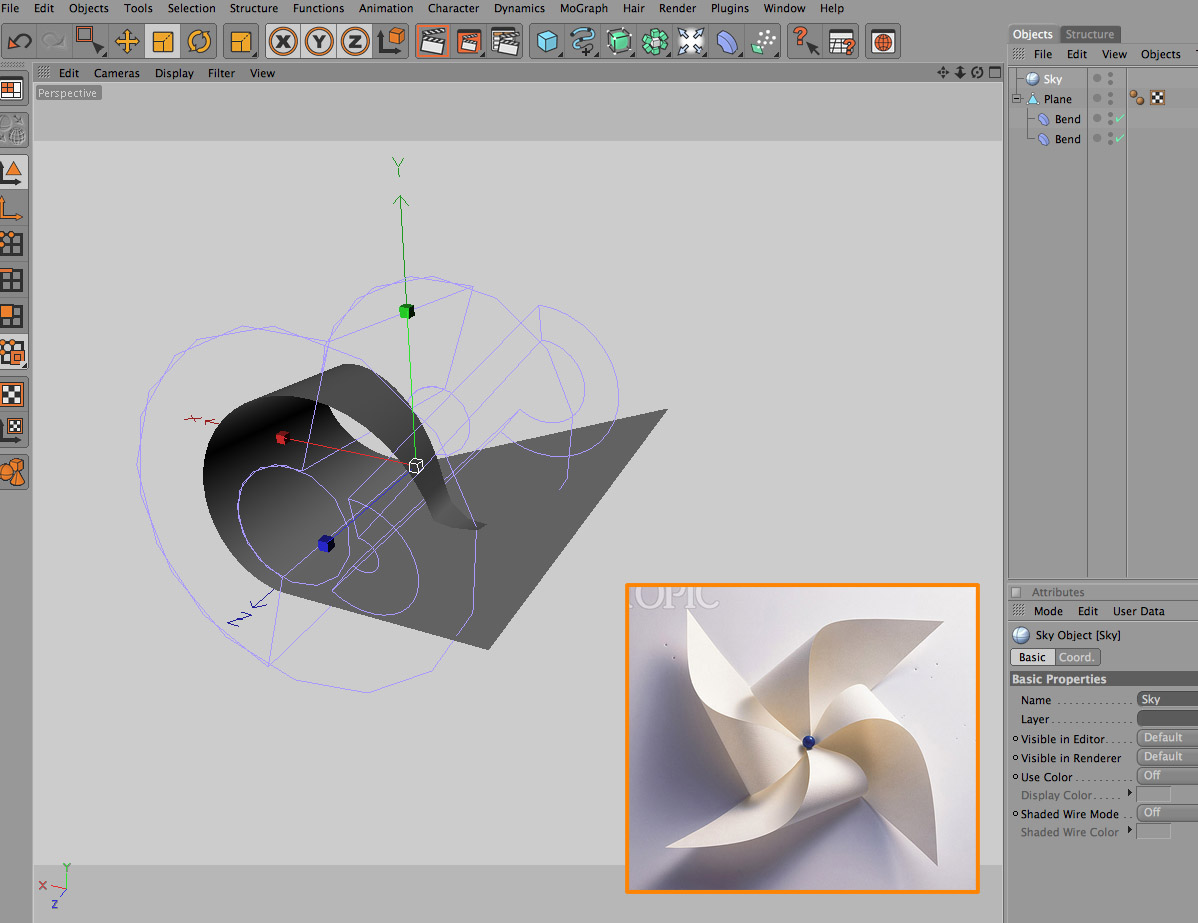Click the viewport pan navigation icon
The height and width of the screenshot is (923, 1198).
tap(943, 73)
